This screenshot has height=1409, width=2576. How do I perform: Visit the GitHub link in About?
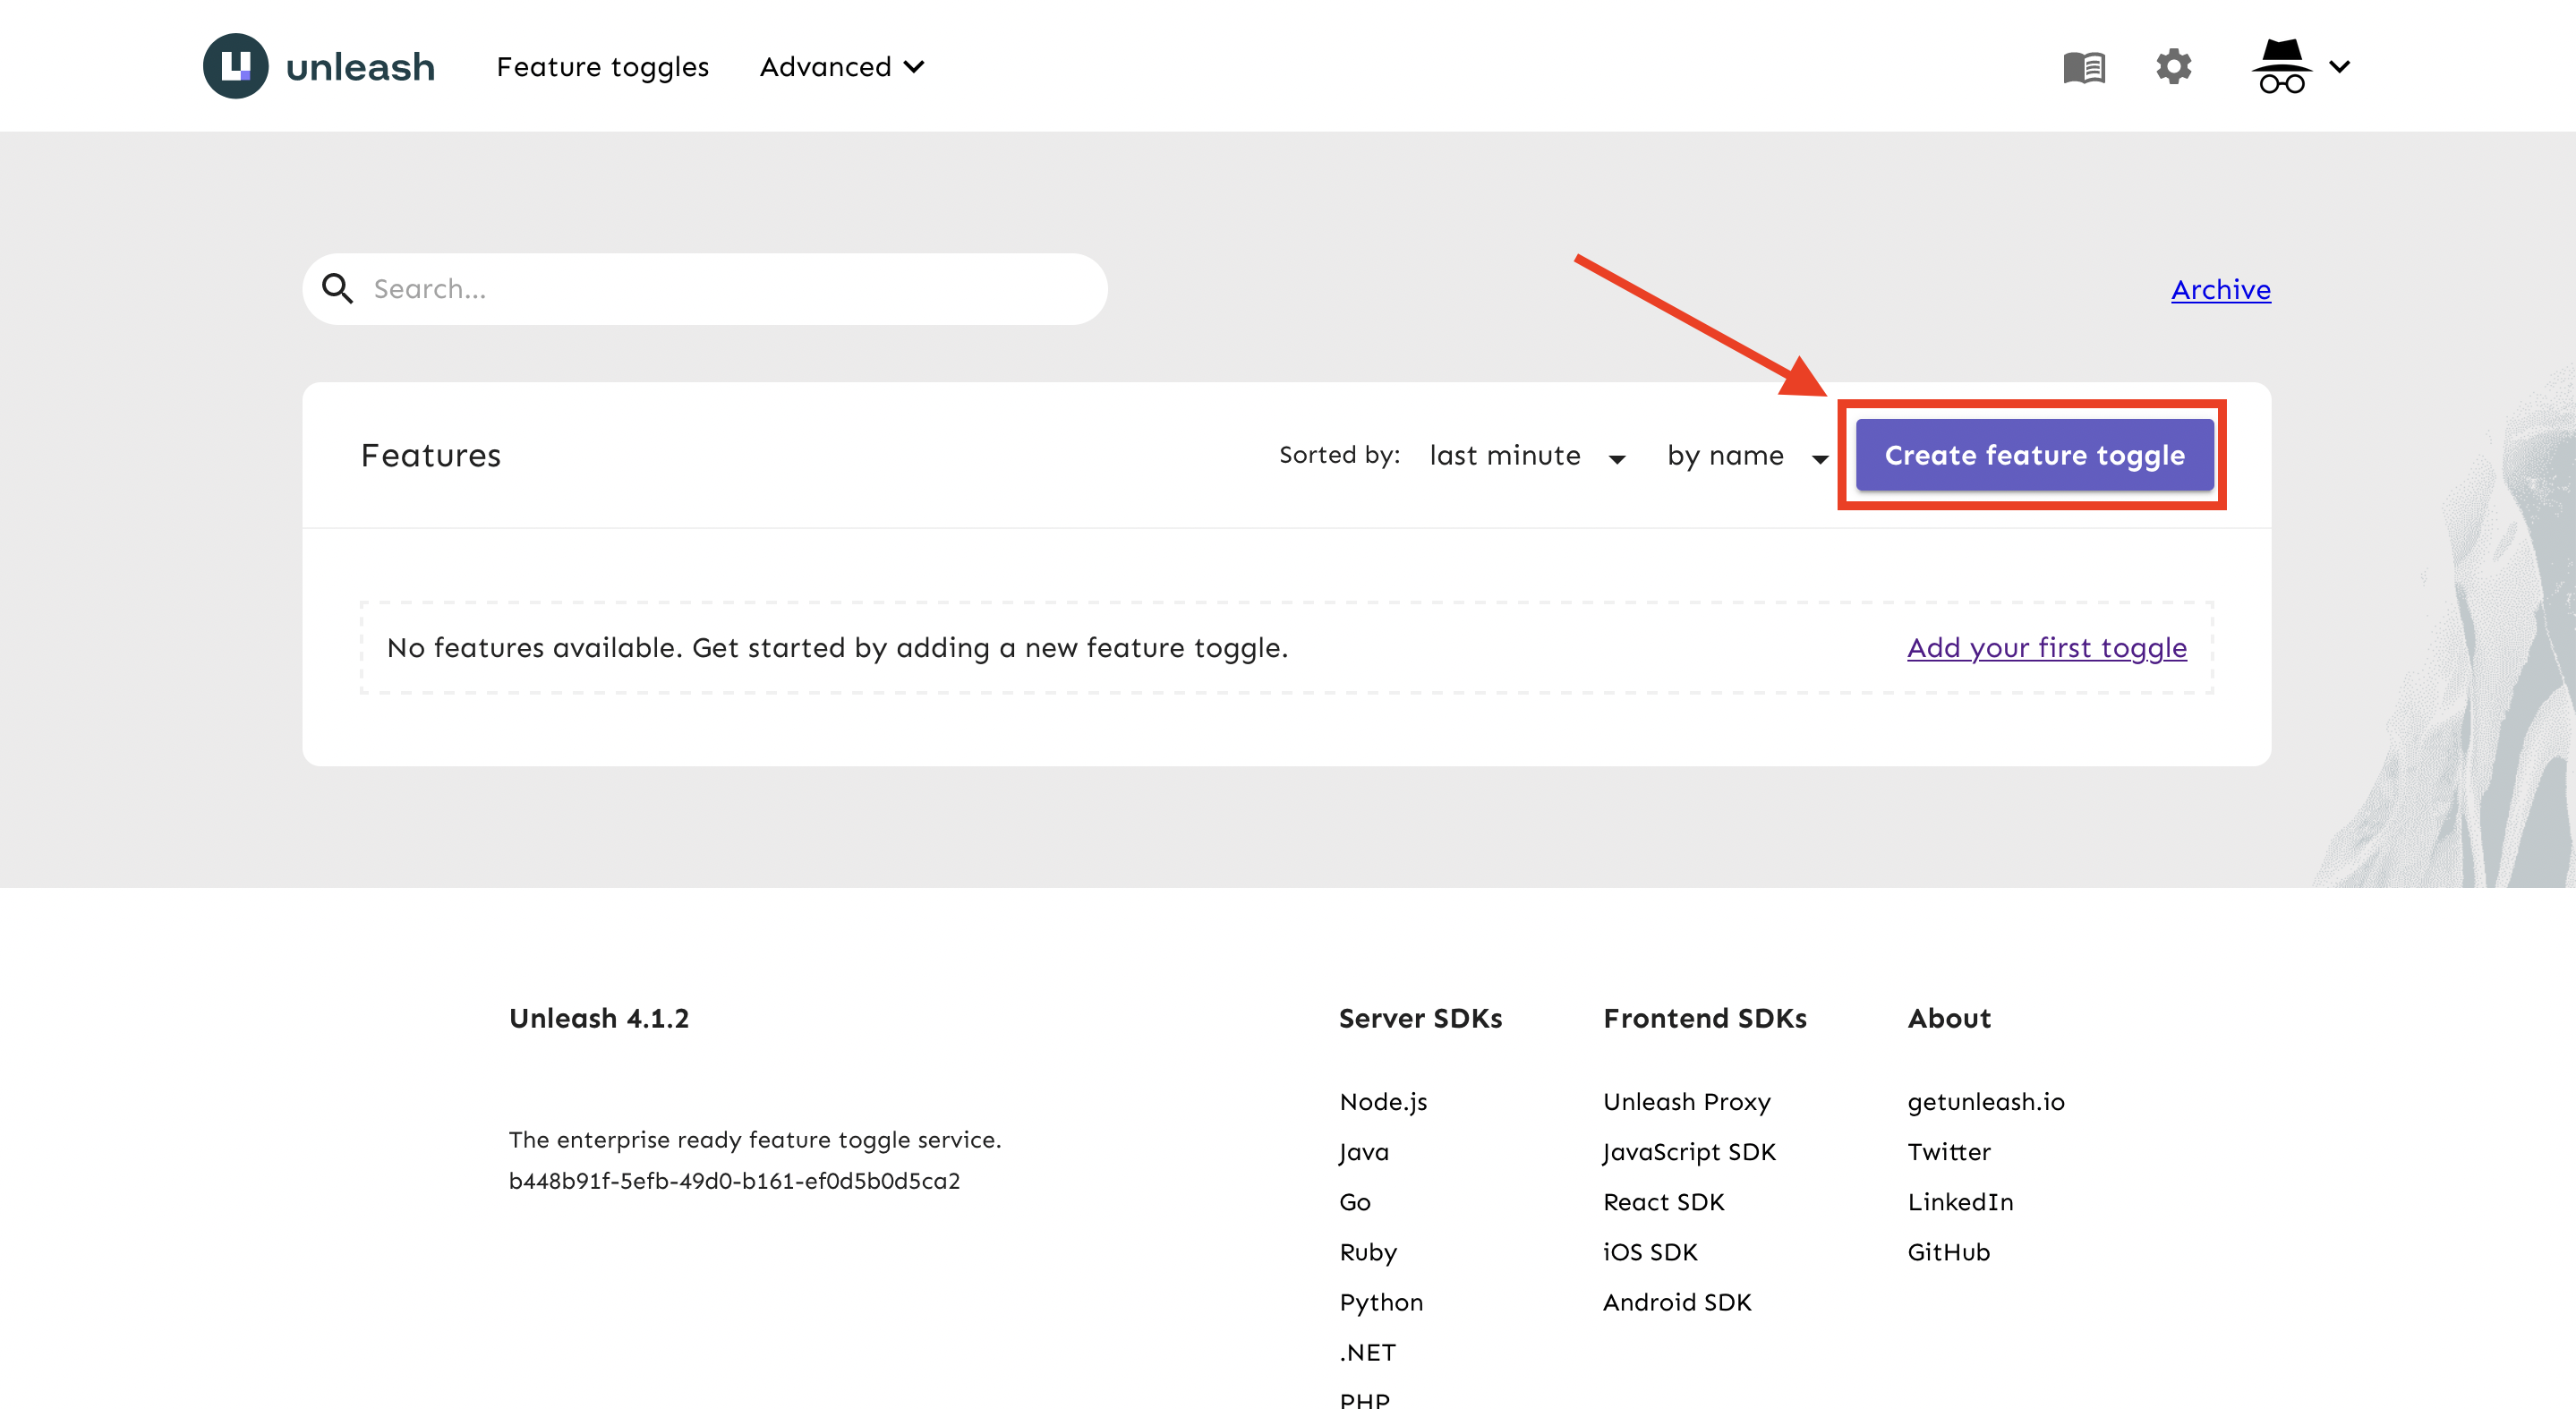point(1948,1252)
